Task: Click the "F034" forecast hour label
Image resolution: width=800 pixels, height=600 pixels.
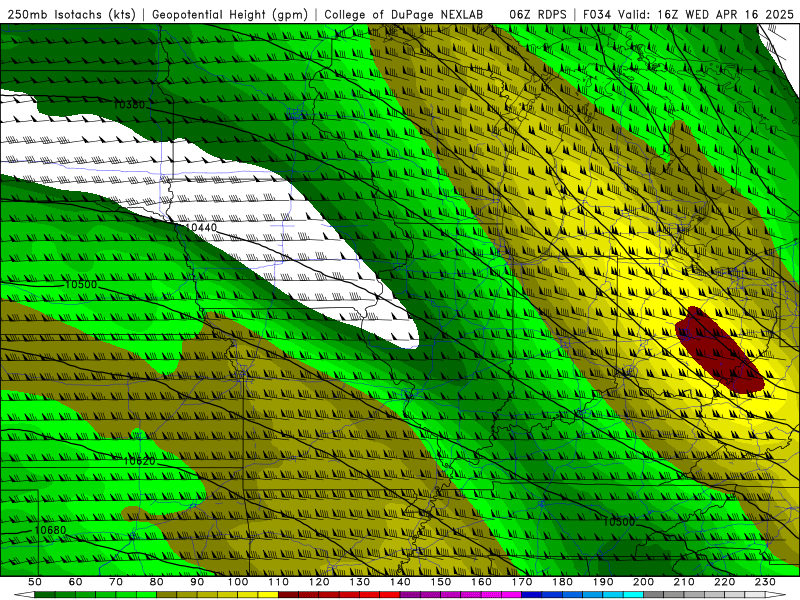Action: point(598,14)
